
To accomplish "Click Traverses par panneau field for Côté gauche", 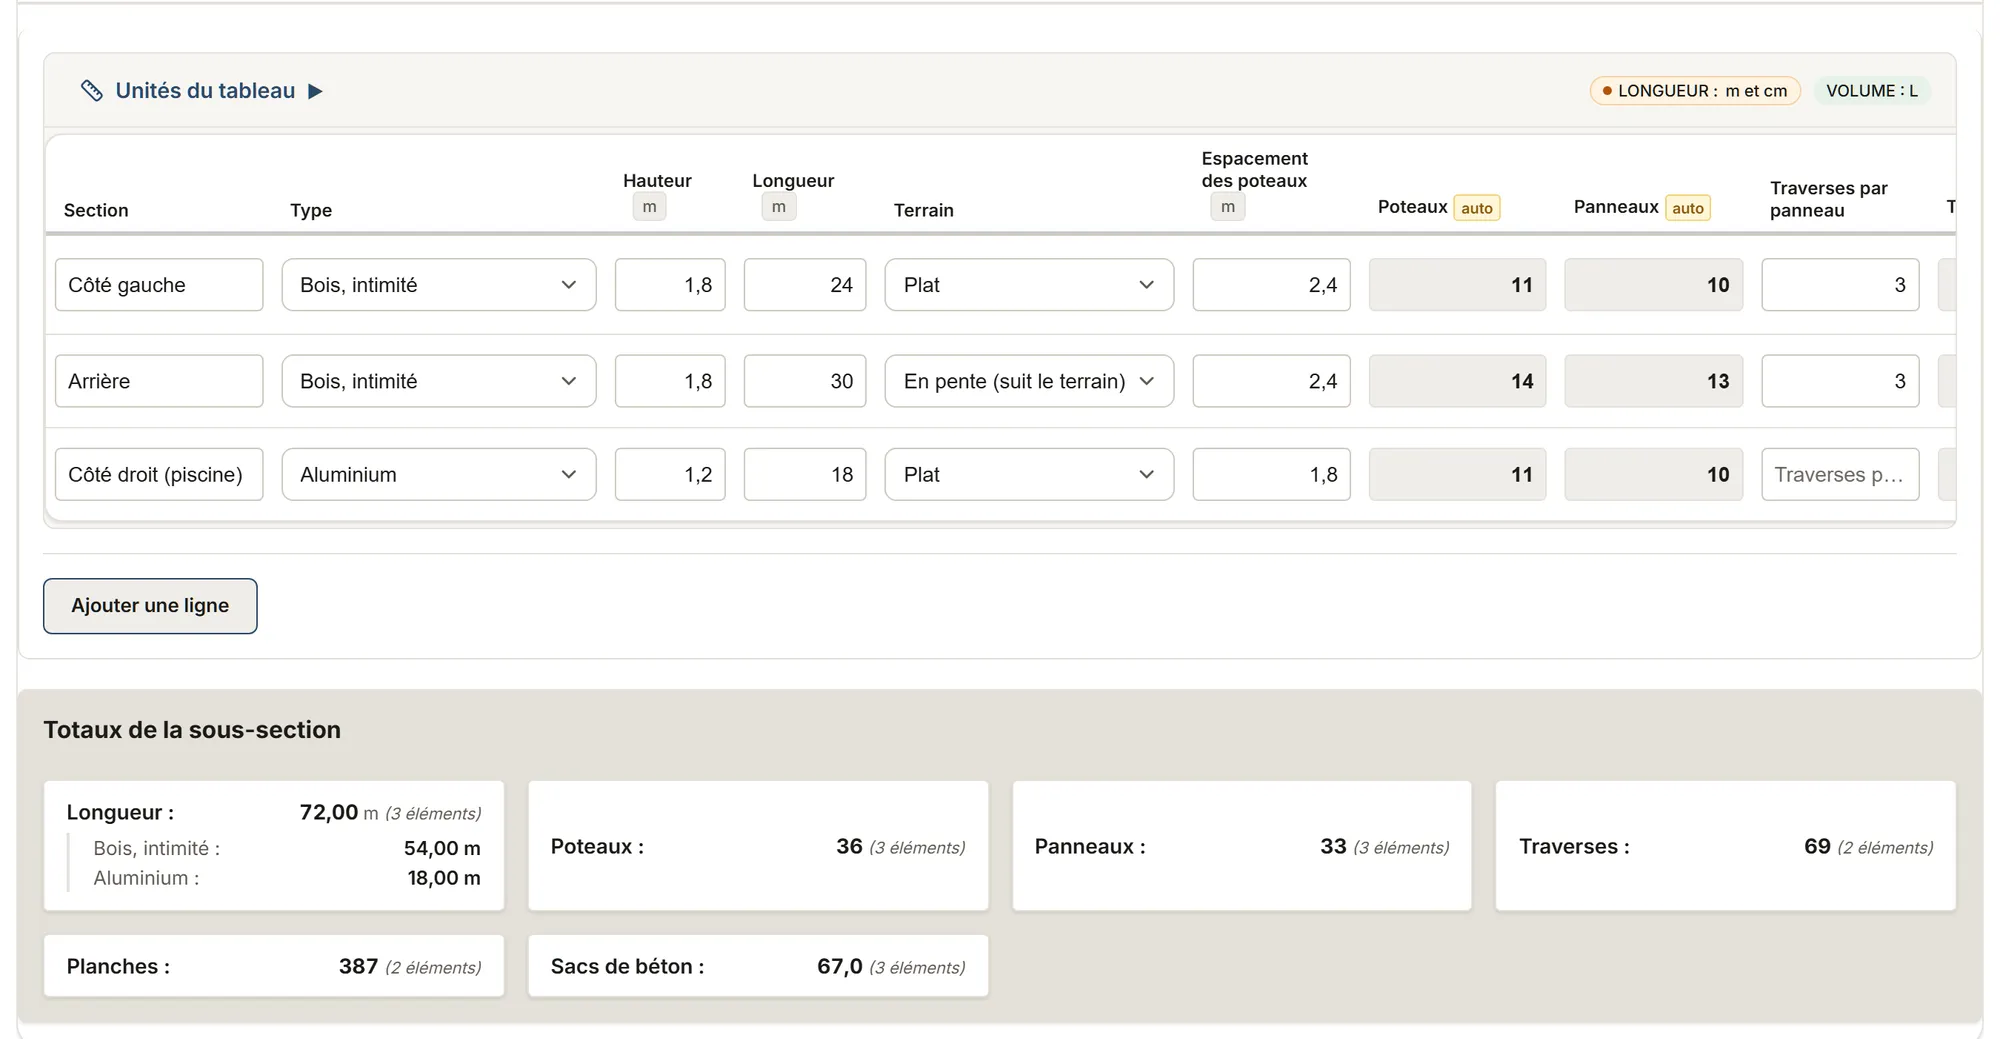I will pyautogui.click(x=1840, y=285).
